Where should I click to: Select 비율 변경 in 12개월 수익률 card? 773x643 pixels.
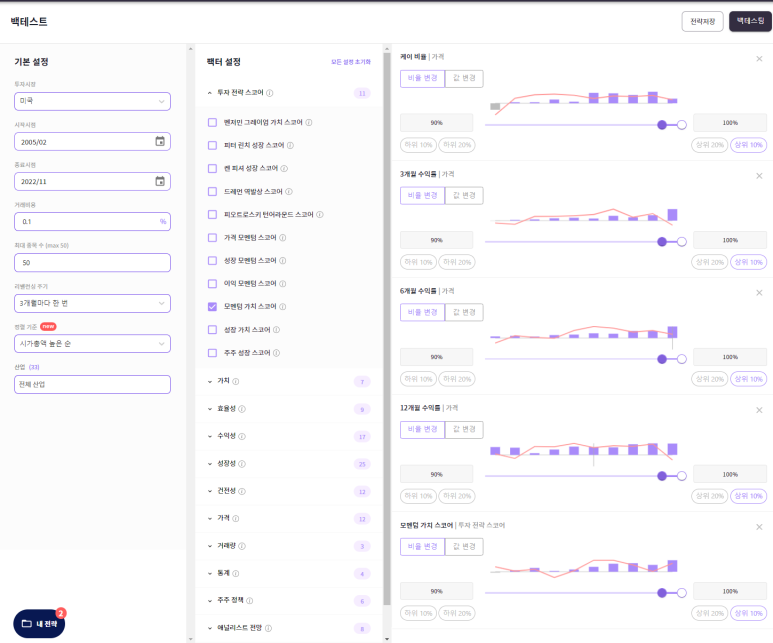click(422, 429)
